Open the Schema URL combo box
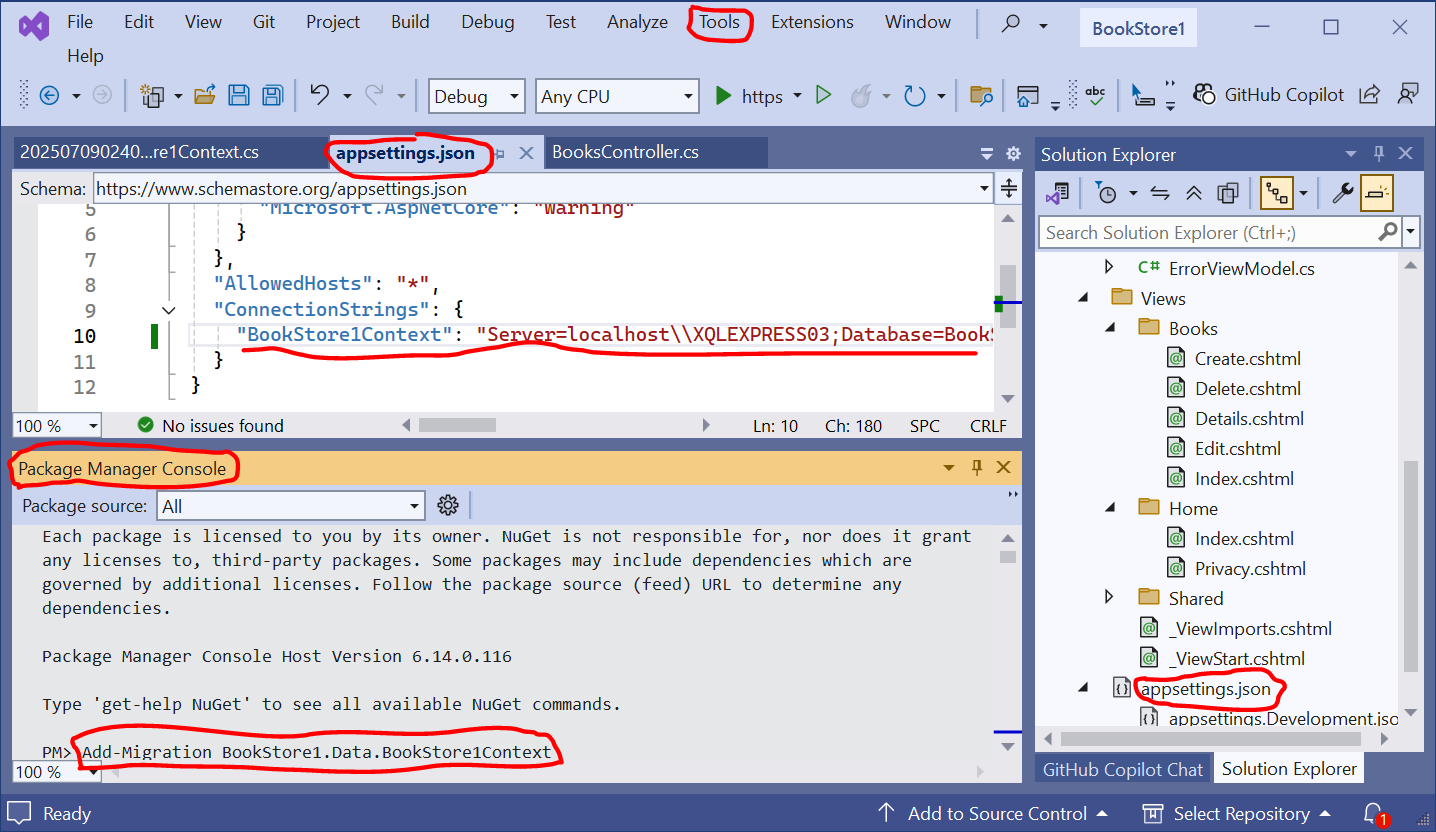Viewport: 1436px width, 832px height. point(543,188)
